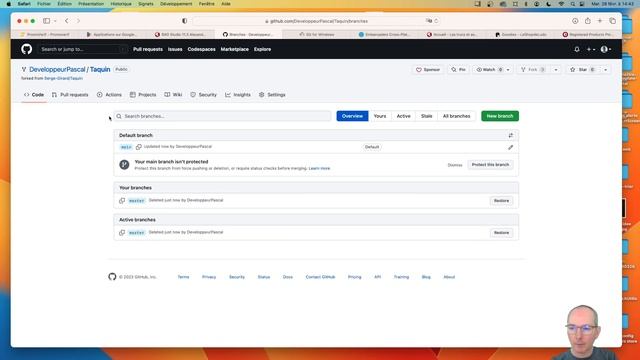640x360 pixels.
Task: Open the user avatar dropdown menu
Action: (606, 49)
